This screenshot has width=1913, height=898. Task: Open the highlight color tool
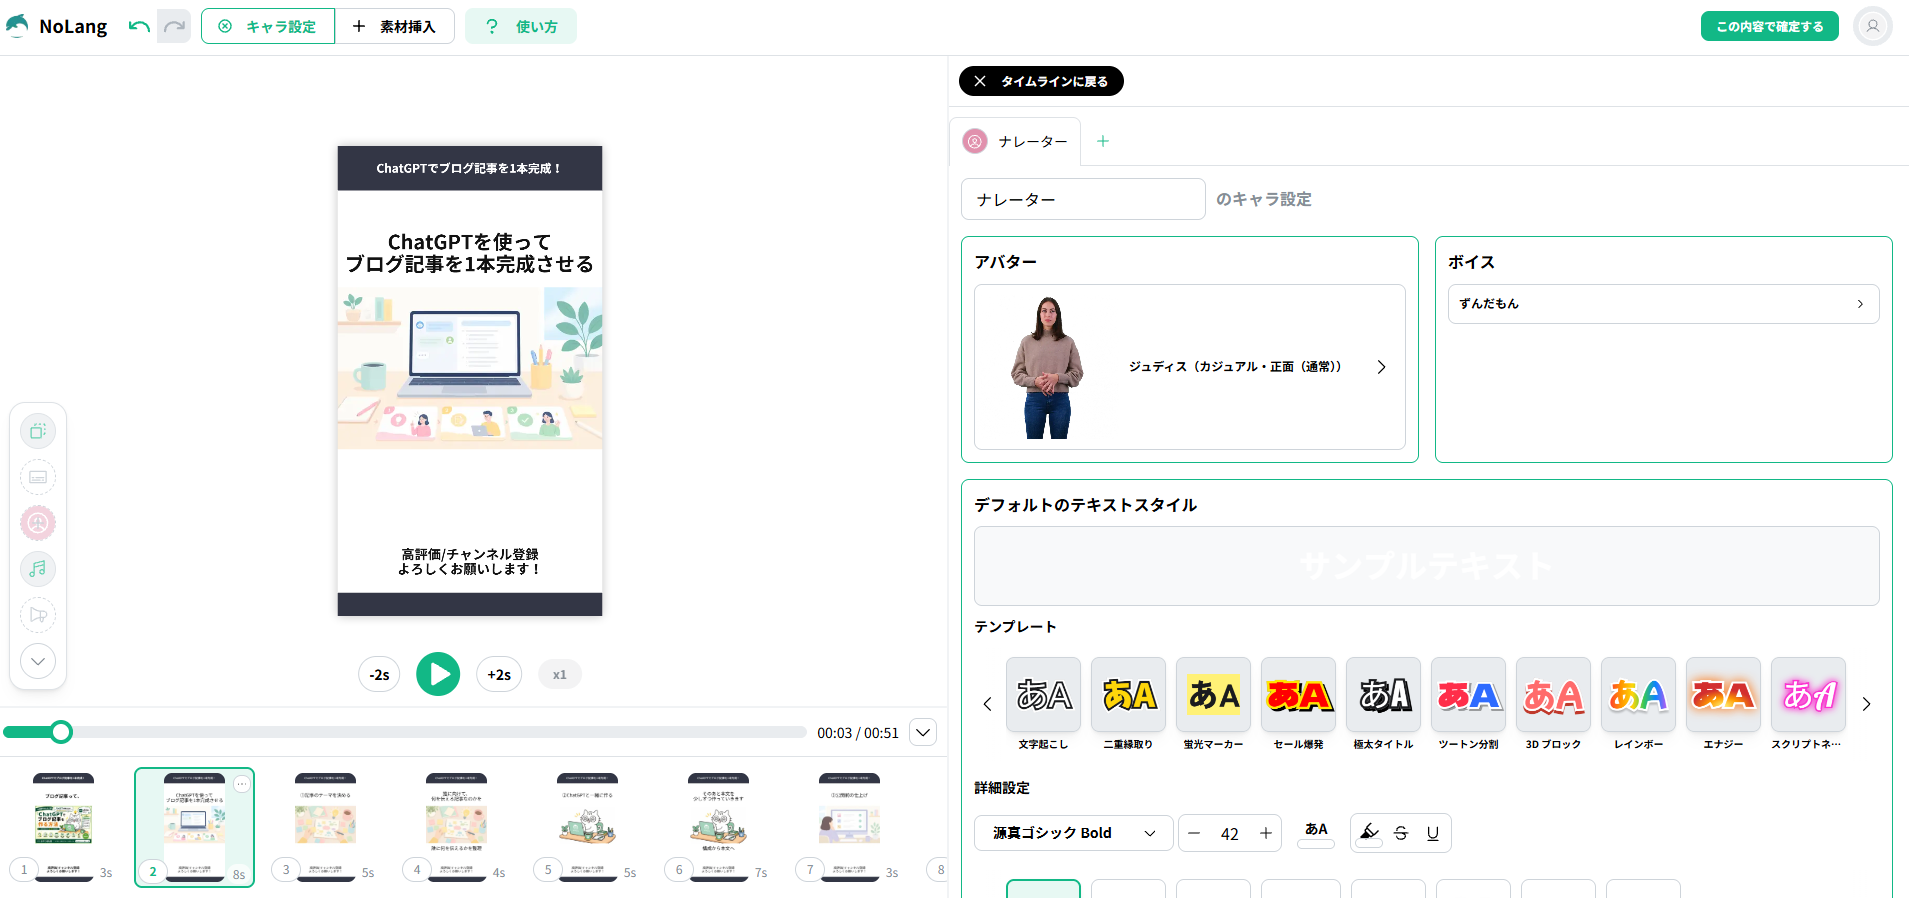pyautogui.click(x=1370, y=833)
